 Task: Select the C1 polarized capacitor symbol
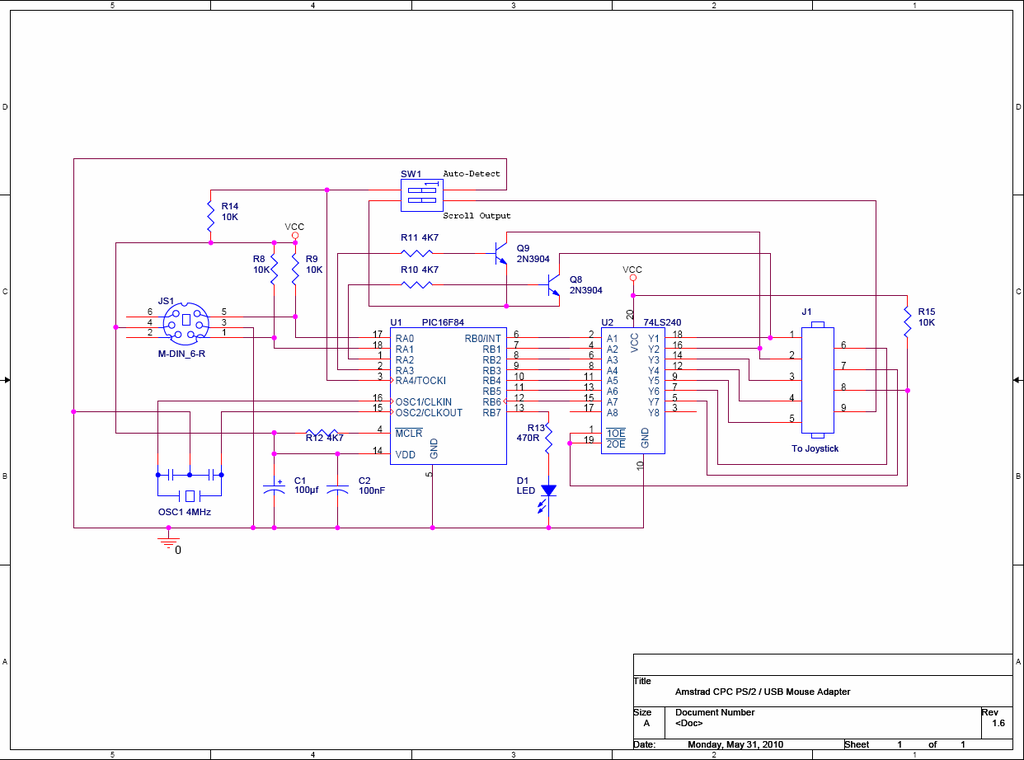coord(274,488)
